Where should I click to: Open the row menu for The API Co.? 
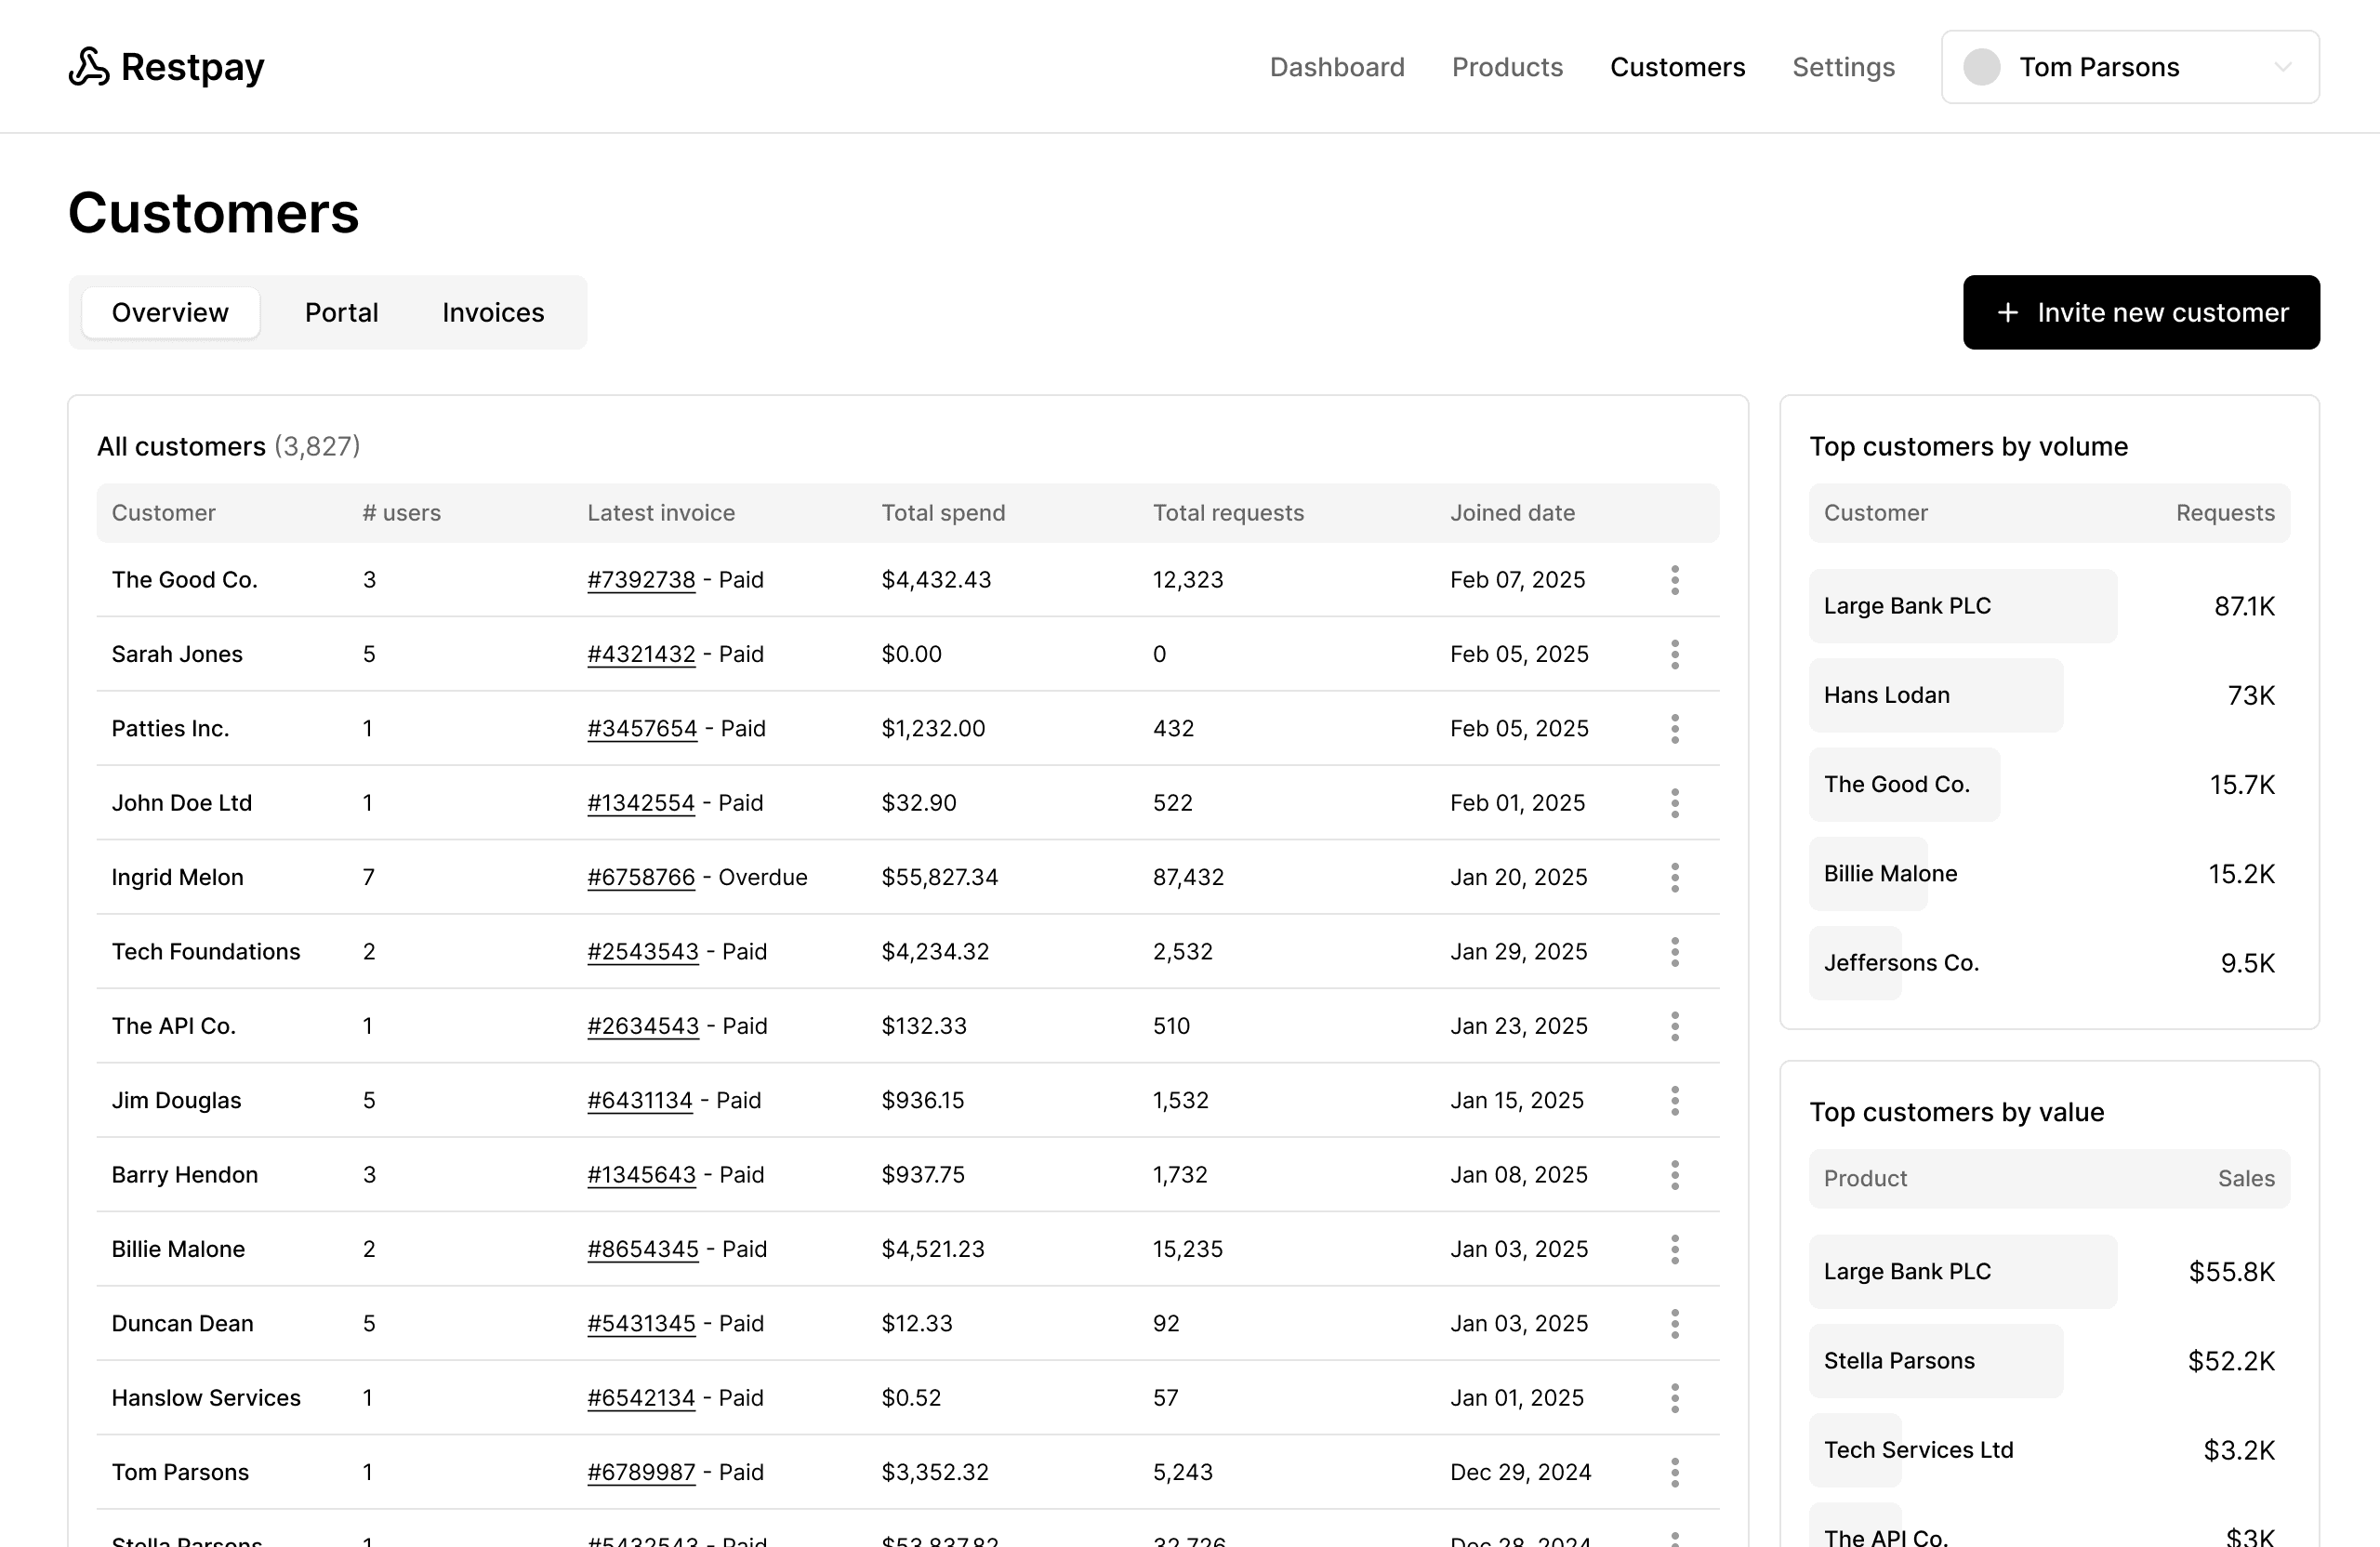pos(1674,1026)
